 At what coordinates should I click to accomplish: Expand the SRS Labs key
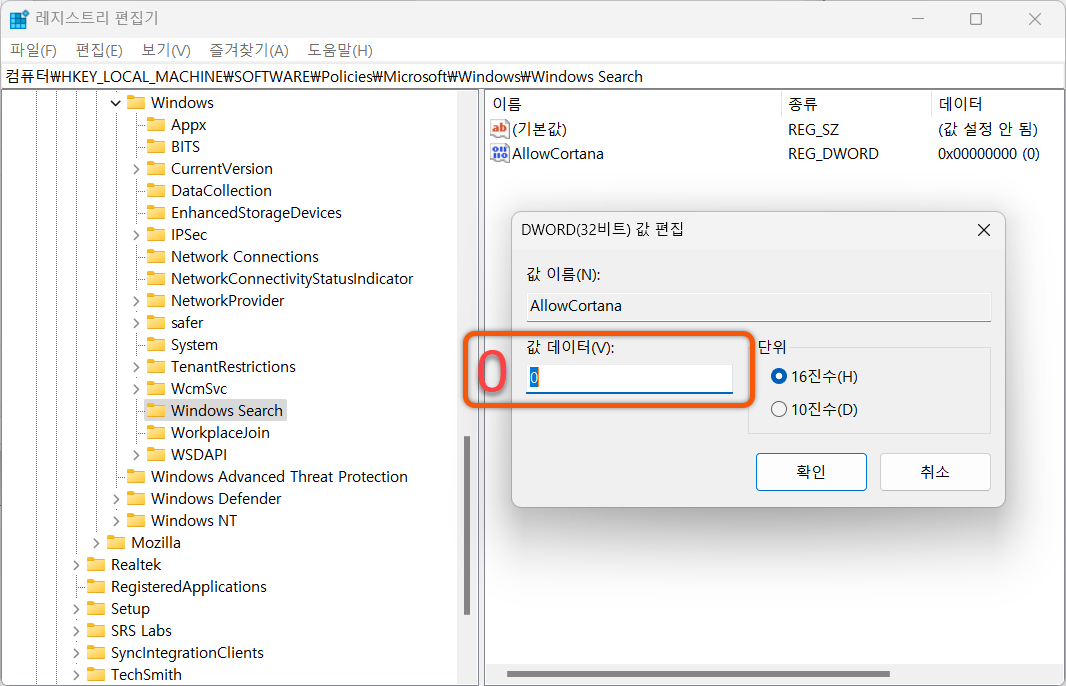pos(76,631)
